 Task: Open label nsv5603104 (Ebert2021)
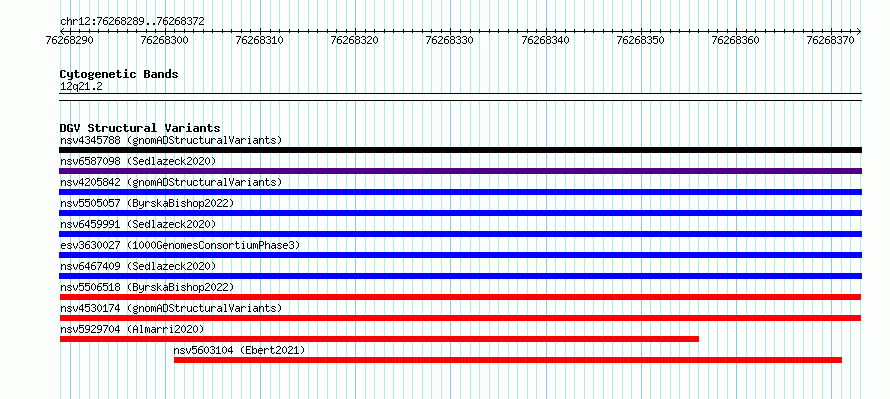(240, 350)
